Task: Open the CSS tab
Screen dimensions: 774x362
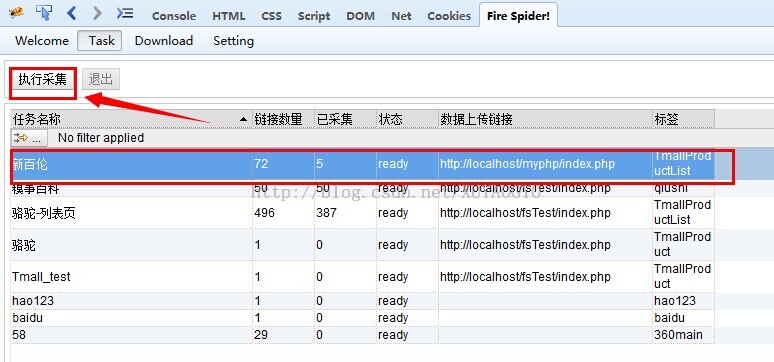Action: tap(271, 16)
